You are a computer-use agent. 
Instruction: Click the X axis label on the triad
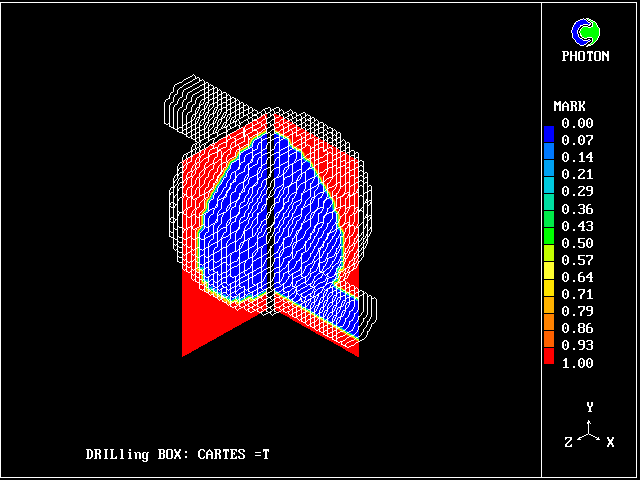pyautogui.click(x=610, y=442)
